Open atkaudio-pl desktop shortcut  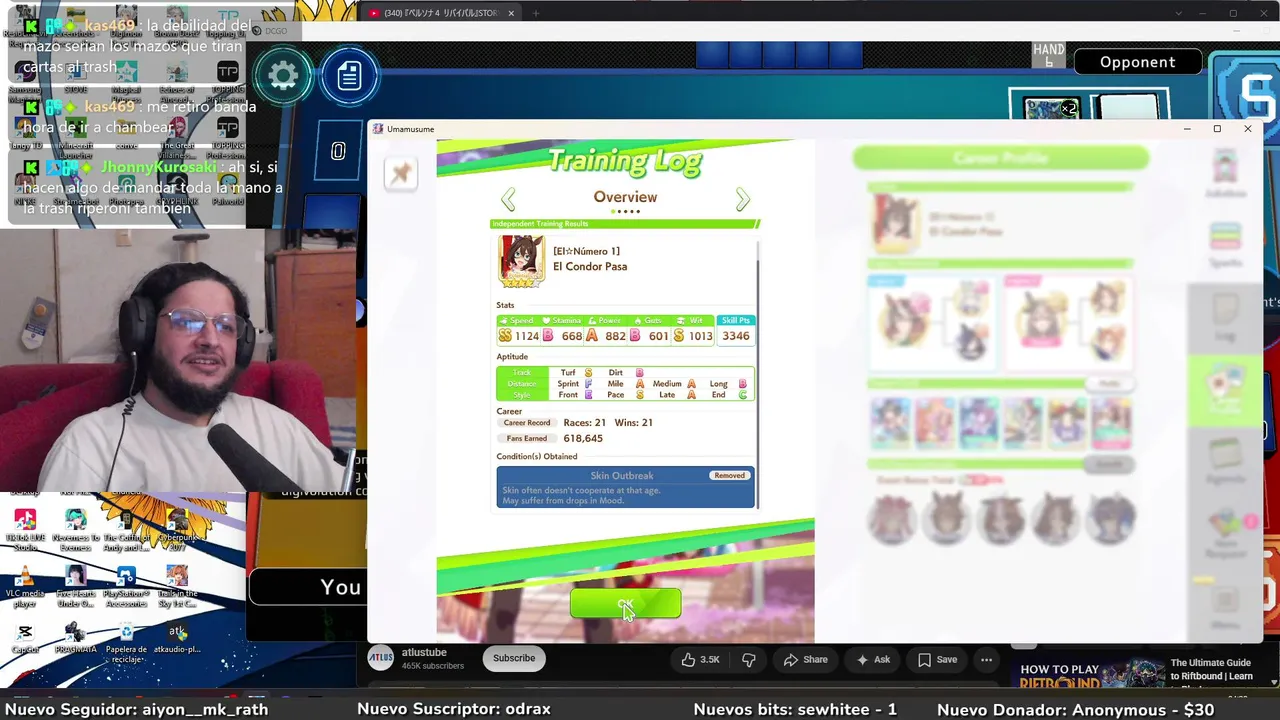177,639
